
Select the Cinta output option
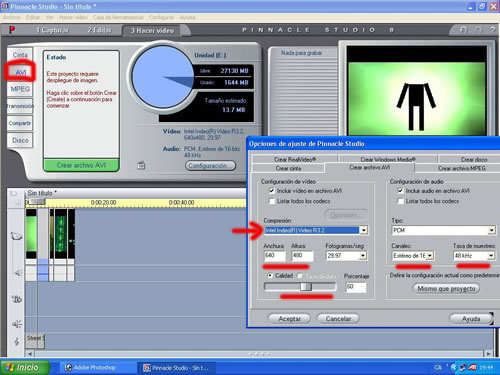point(20,55)
